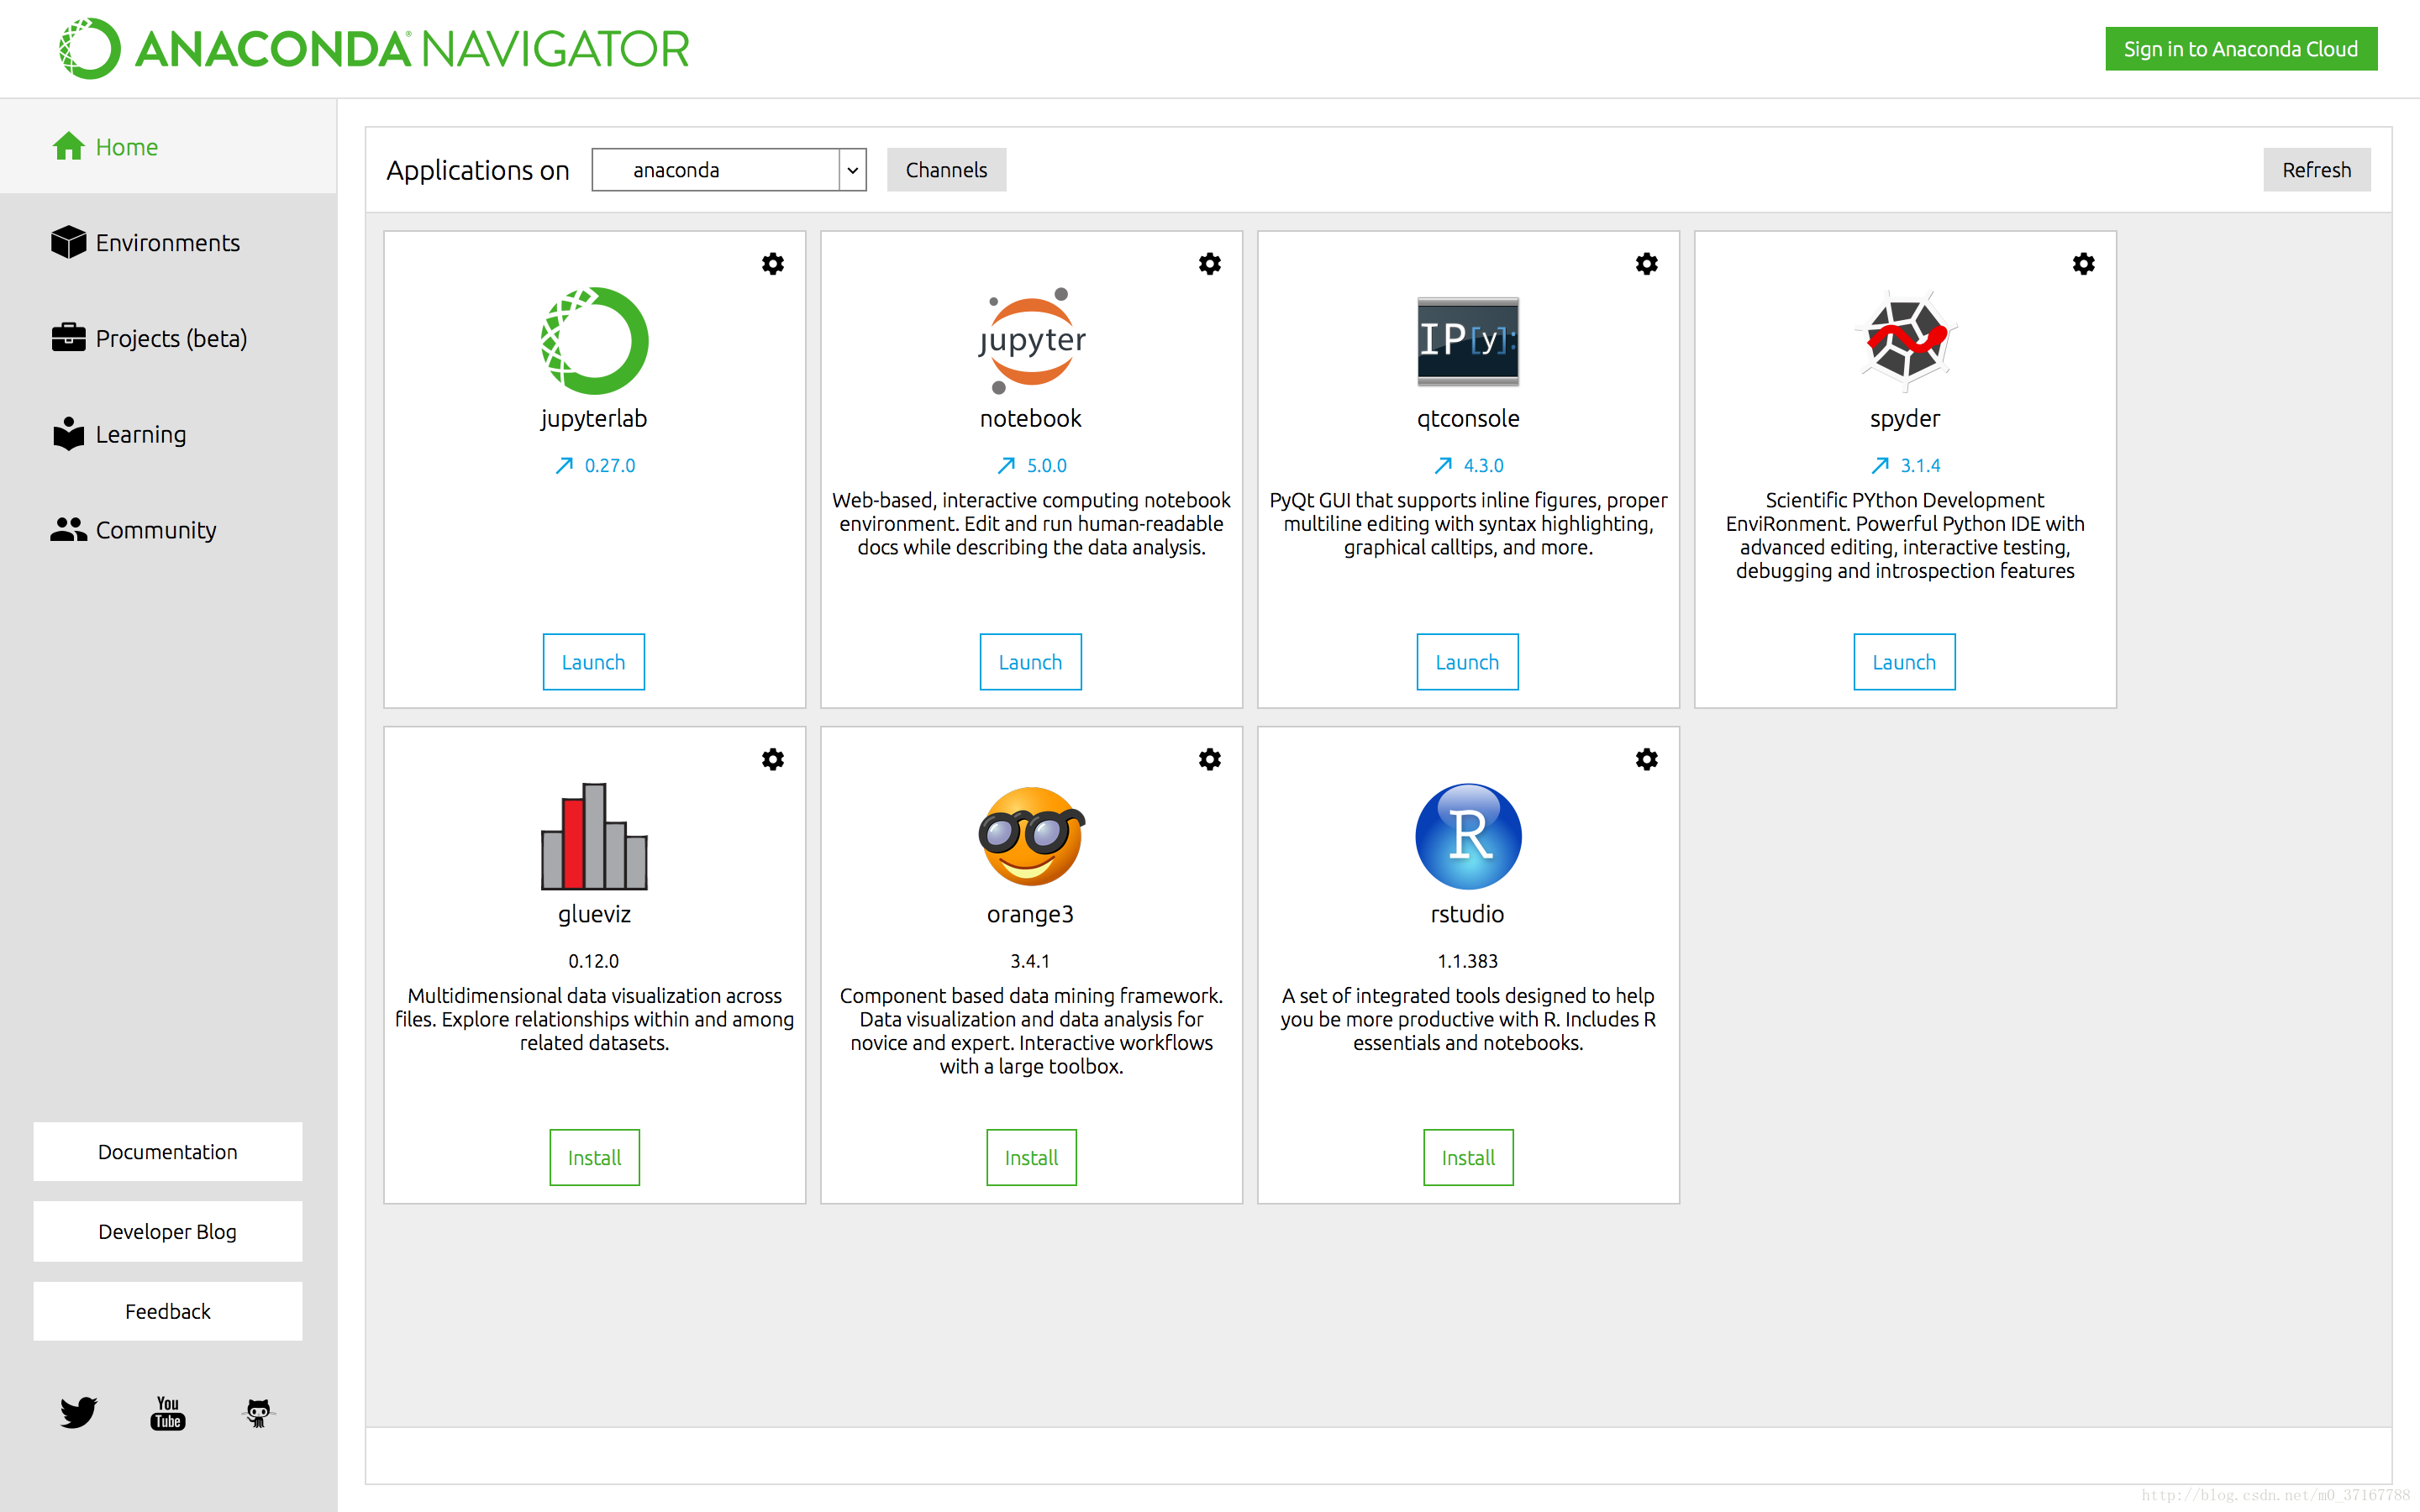The image size is (2420, 1512).
Task: Click version 0.27.0 under jupyterlab
Action: pyautogui.click(x=610, y=465)
